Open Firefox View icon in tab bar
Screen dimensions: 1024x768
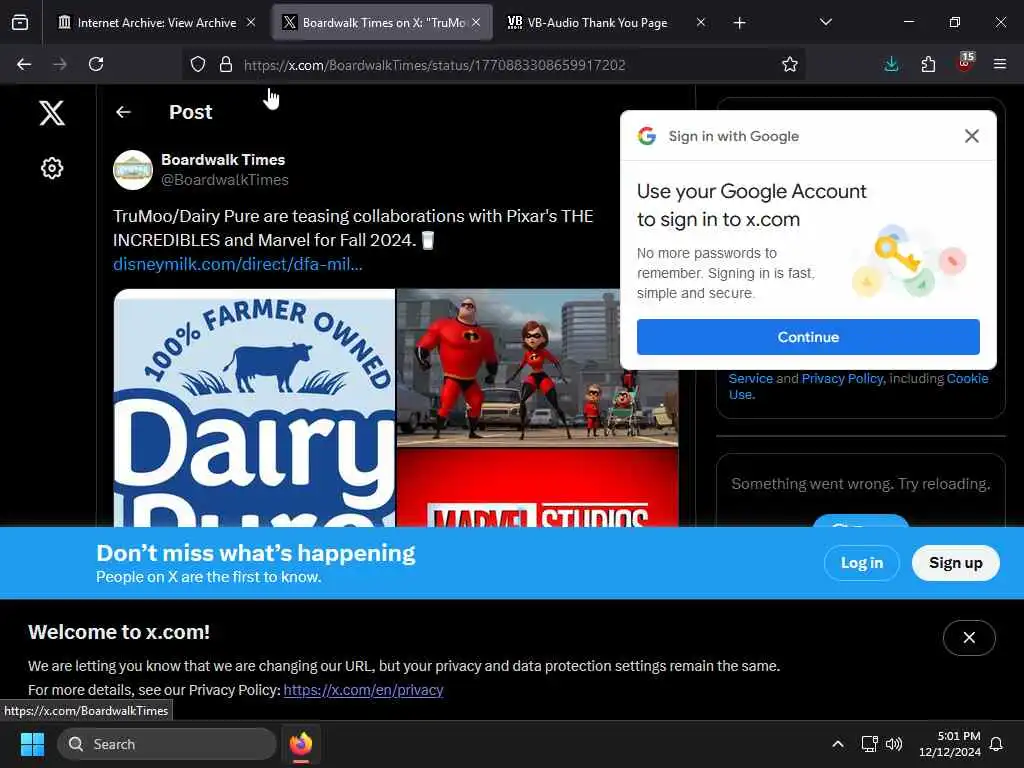coord(20,23)
